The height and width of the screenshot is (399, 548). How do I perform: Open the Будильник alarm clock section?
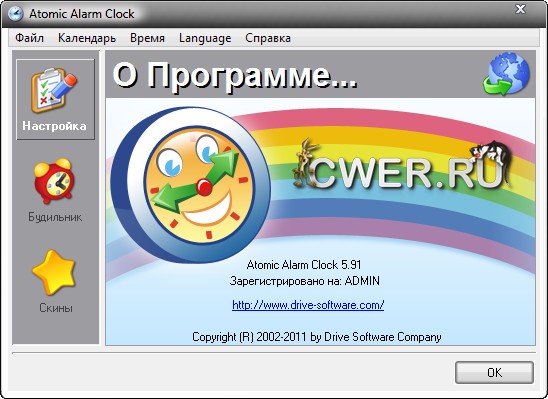point(55,190)
